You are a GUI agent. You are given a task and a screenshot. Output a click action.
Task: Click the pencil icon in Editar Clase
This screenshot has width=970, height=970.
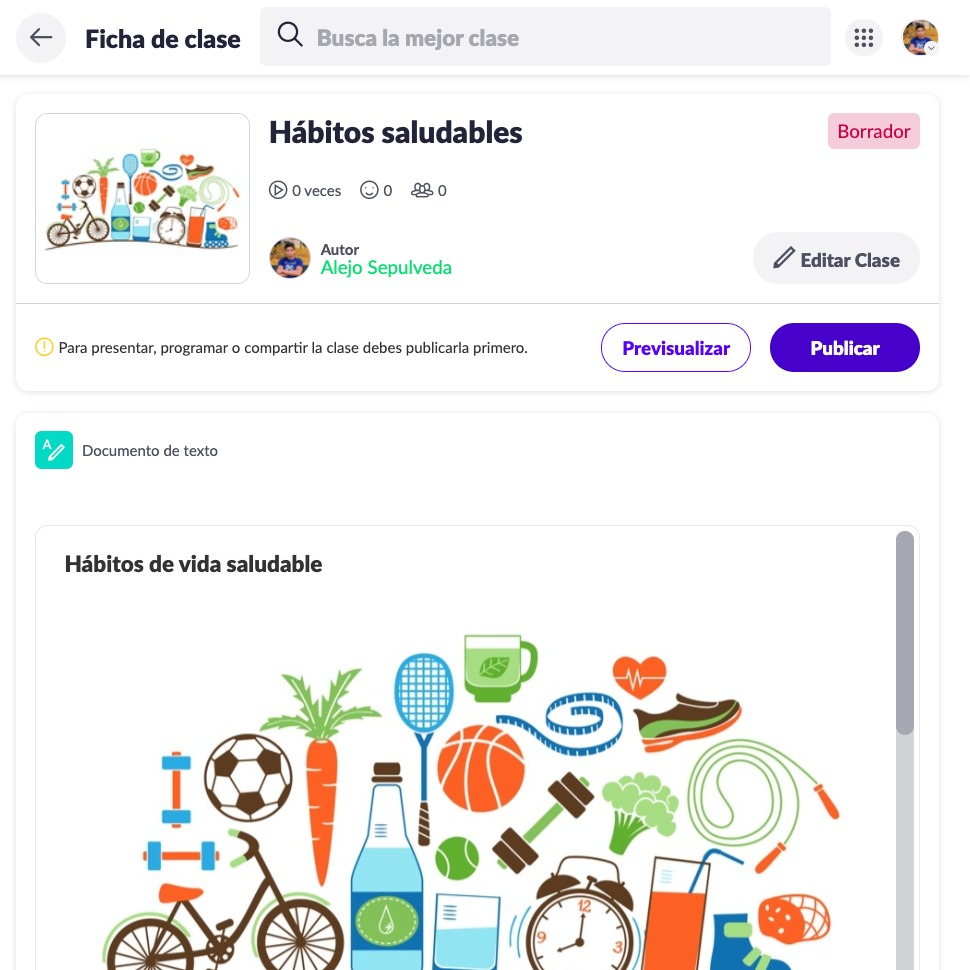click(x=784, y=258)
